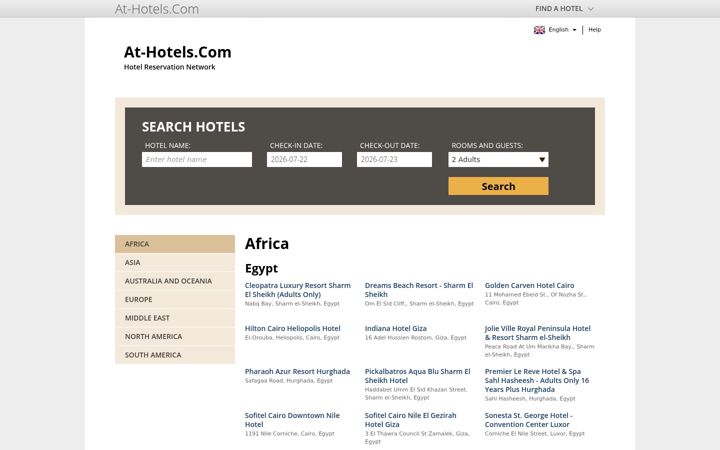Click the At-Hotels.Com top bar logo
This screenshot has width=720, height=450.
157,9
